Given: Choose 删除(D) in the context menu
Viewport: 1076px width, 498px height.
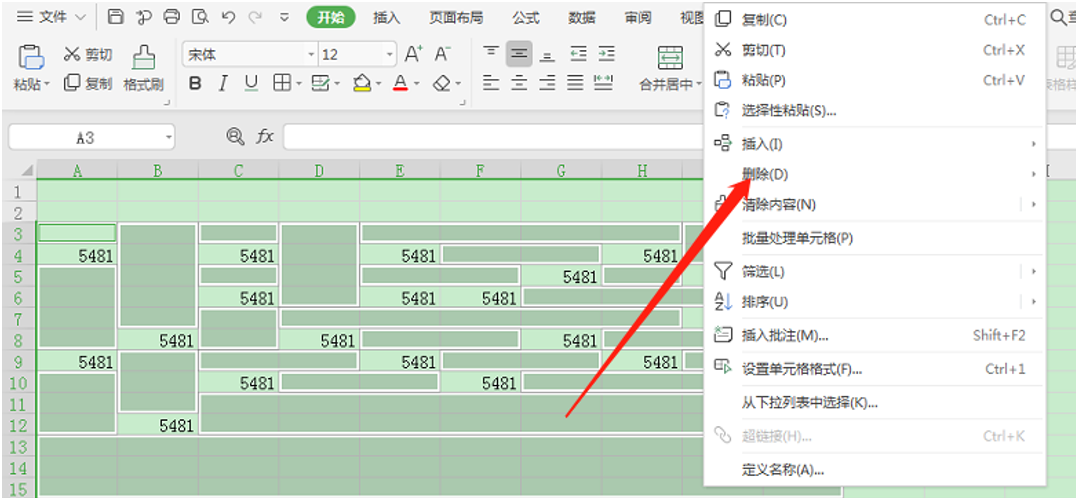Looking at the screenshot, I should [x=875, y=174].
